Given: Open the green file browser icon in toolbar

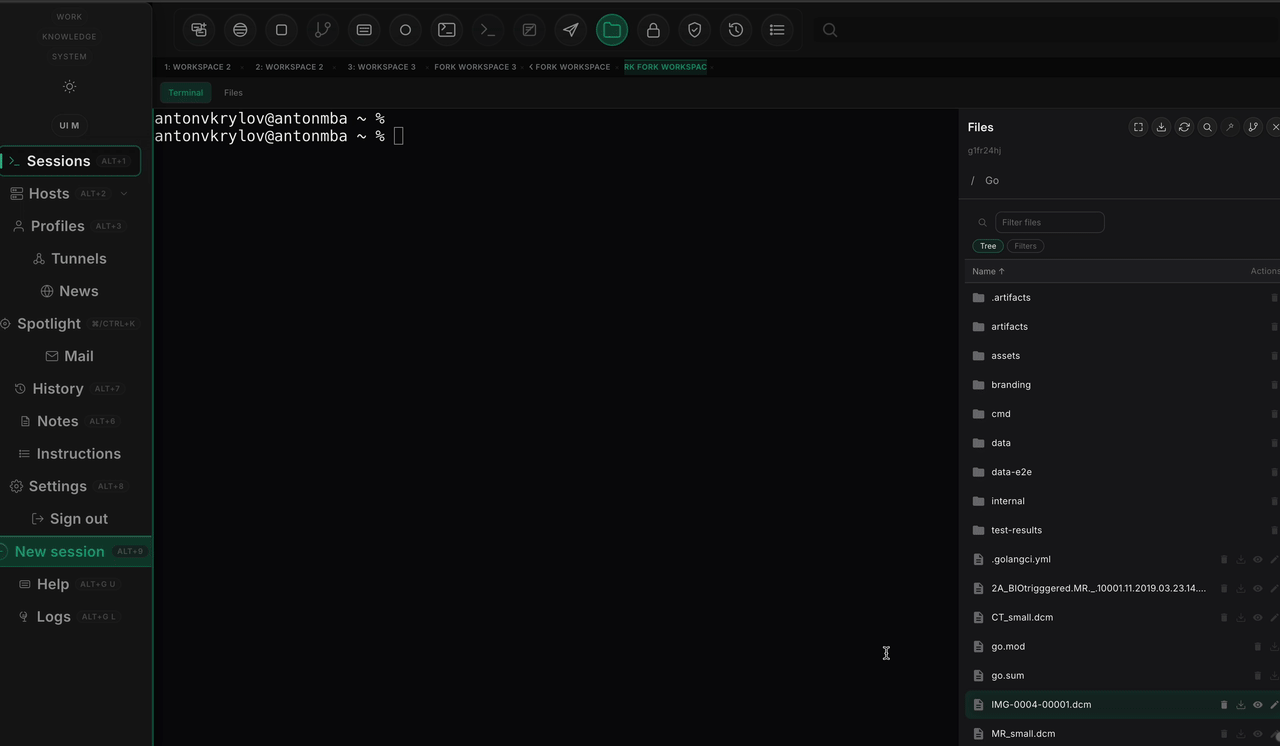Looking at the screenshot, I should 612,30.
